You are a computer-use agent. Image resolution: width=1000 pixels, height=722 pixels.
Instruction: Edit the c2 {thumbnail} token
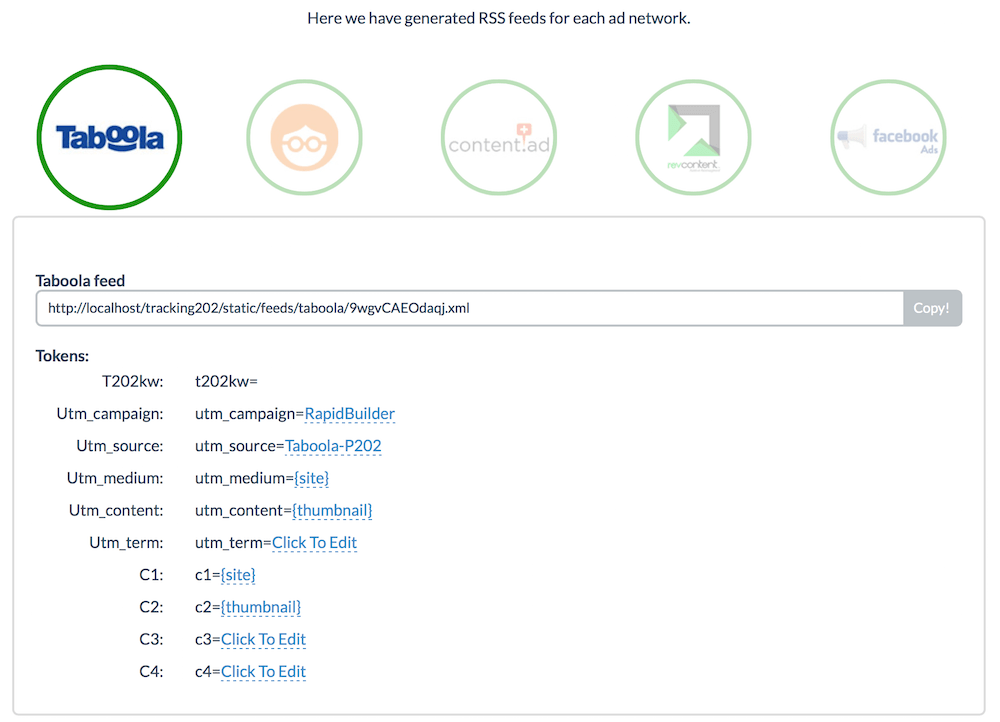point(261,607)
